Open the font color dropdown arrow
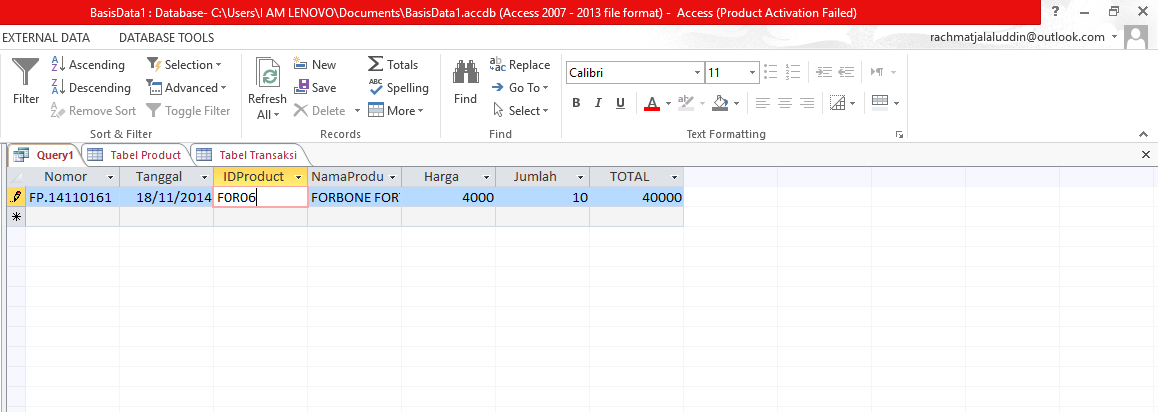 [668, 103]
